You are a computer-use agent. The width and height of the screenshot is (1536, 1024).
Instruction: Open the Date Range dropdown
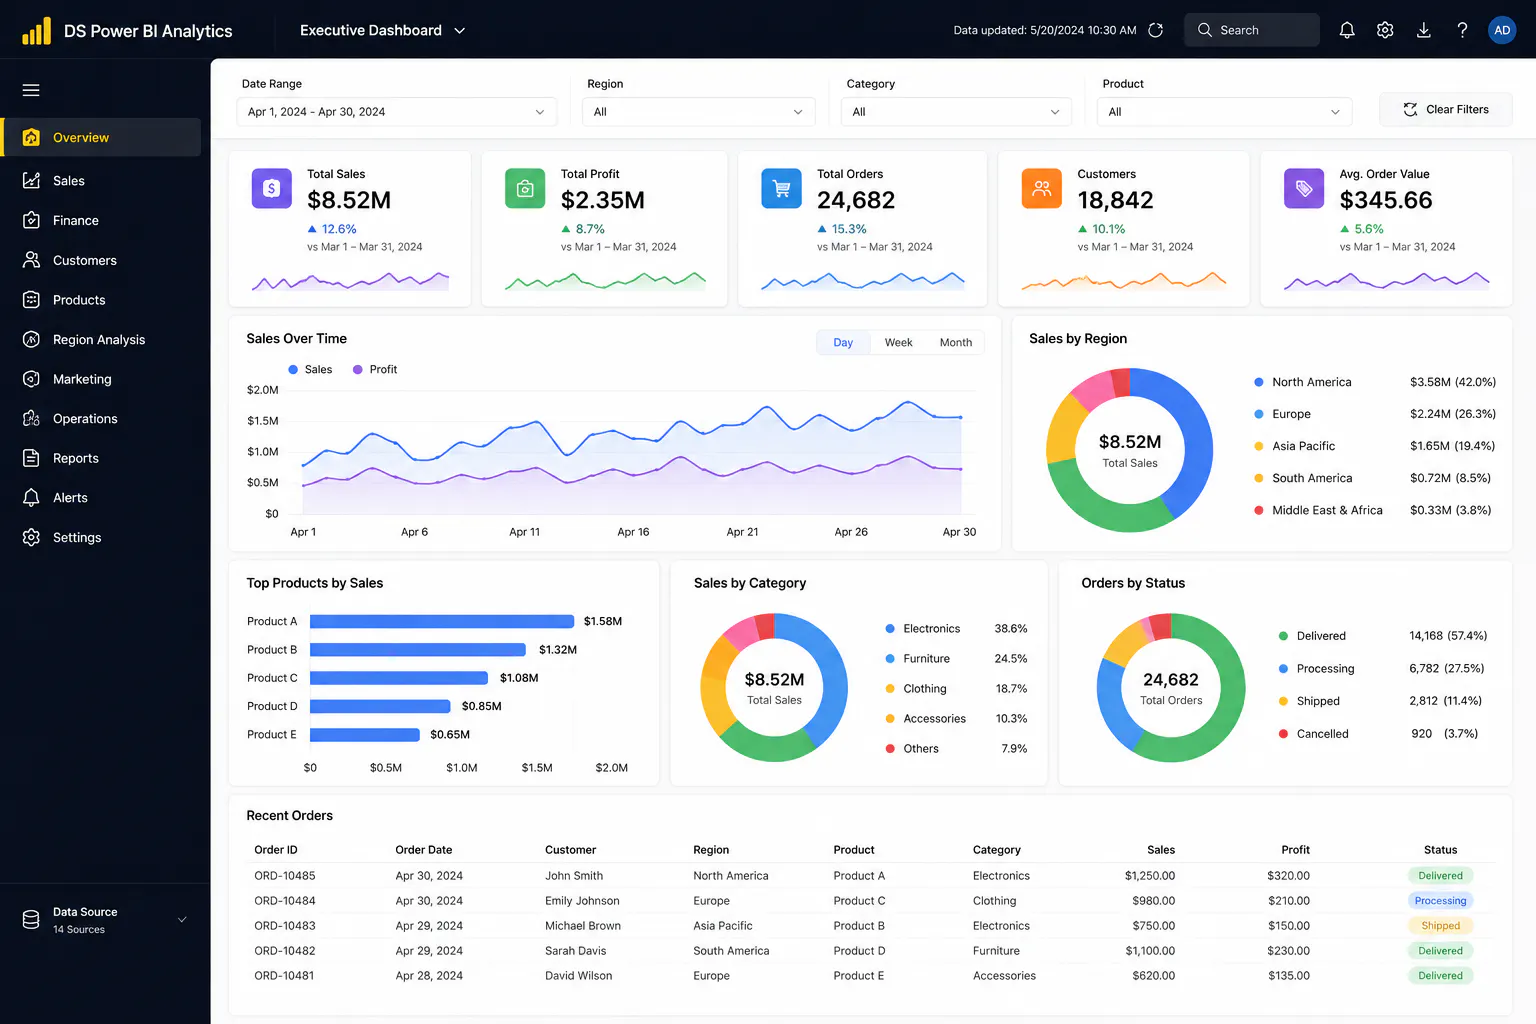pos(397,112)
